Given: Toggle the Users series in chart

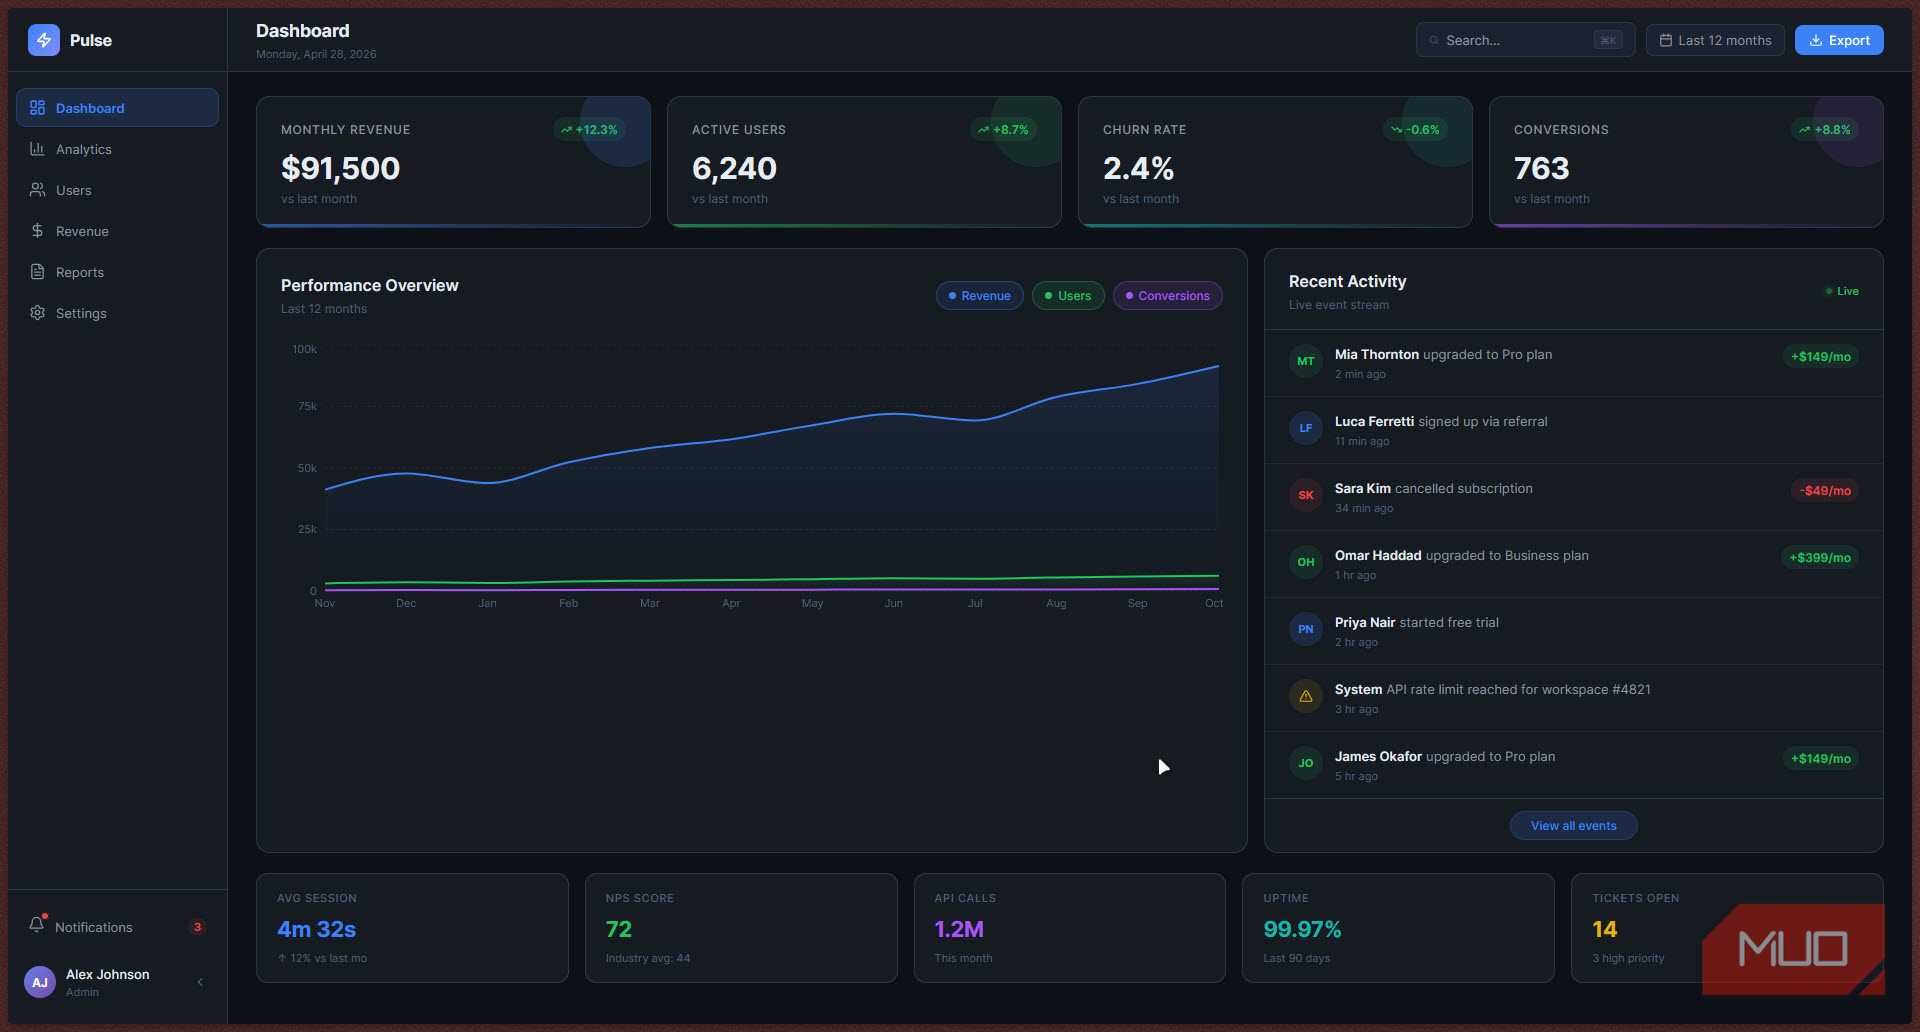Looking at the screenshot, I should [1068, 296].
